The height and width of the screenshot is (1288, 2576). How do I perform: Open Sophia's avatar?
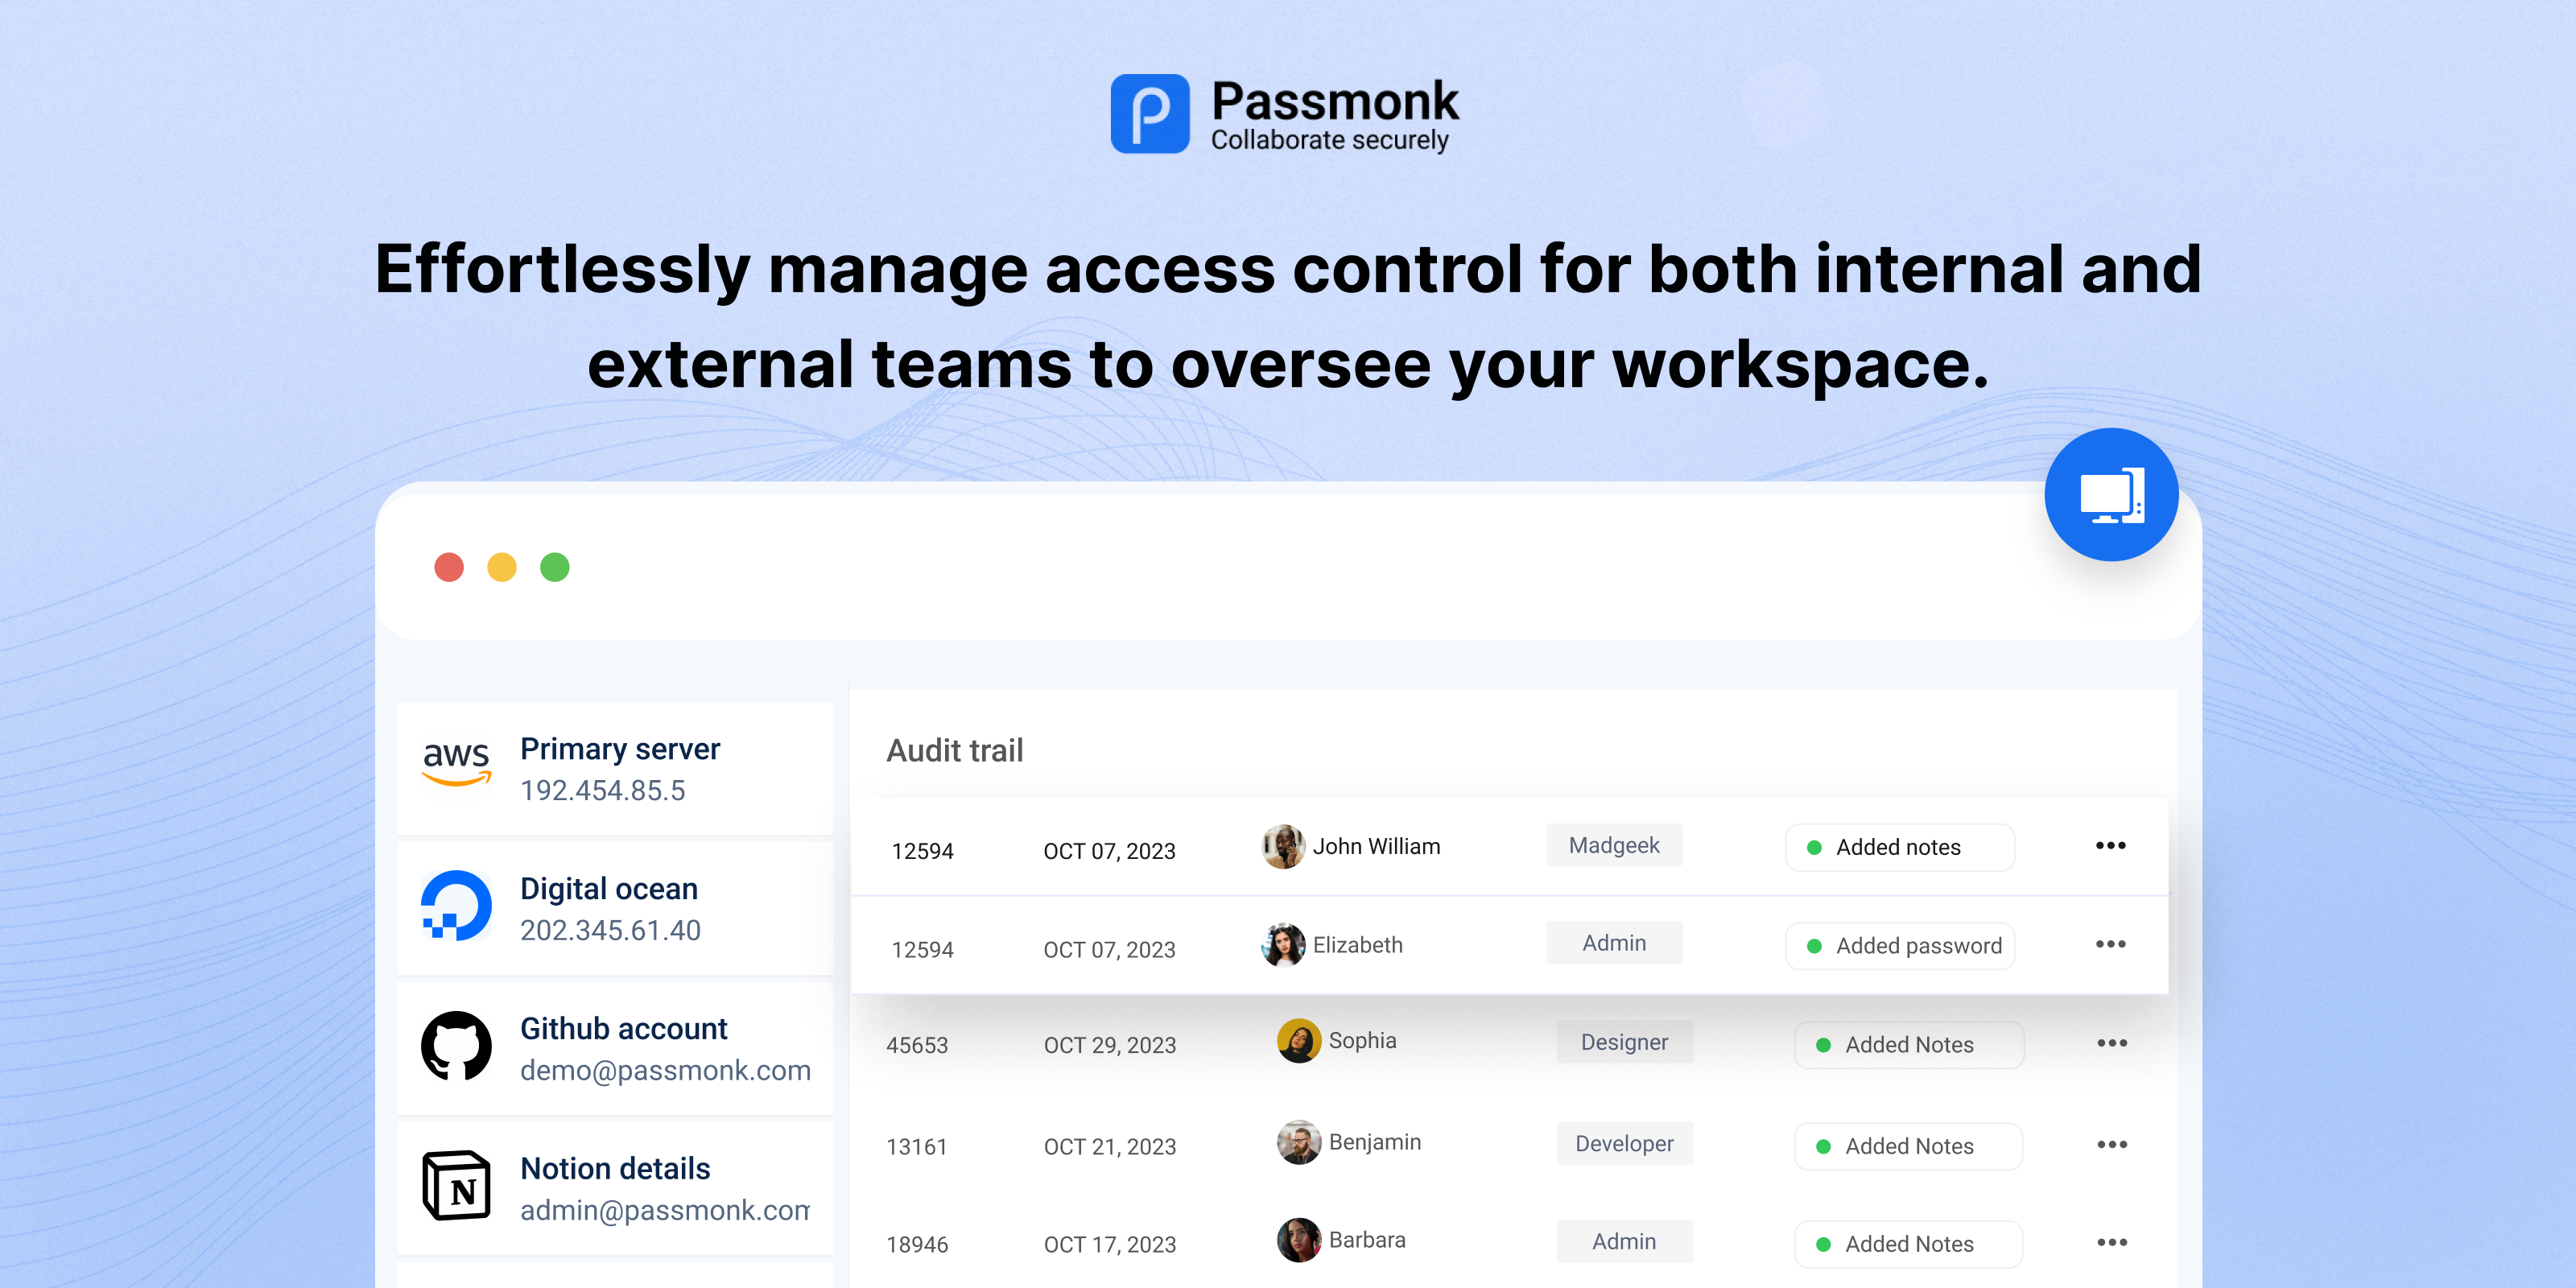point(1299,1041)
